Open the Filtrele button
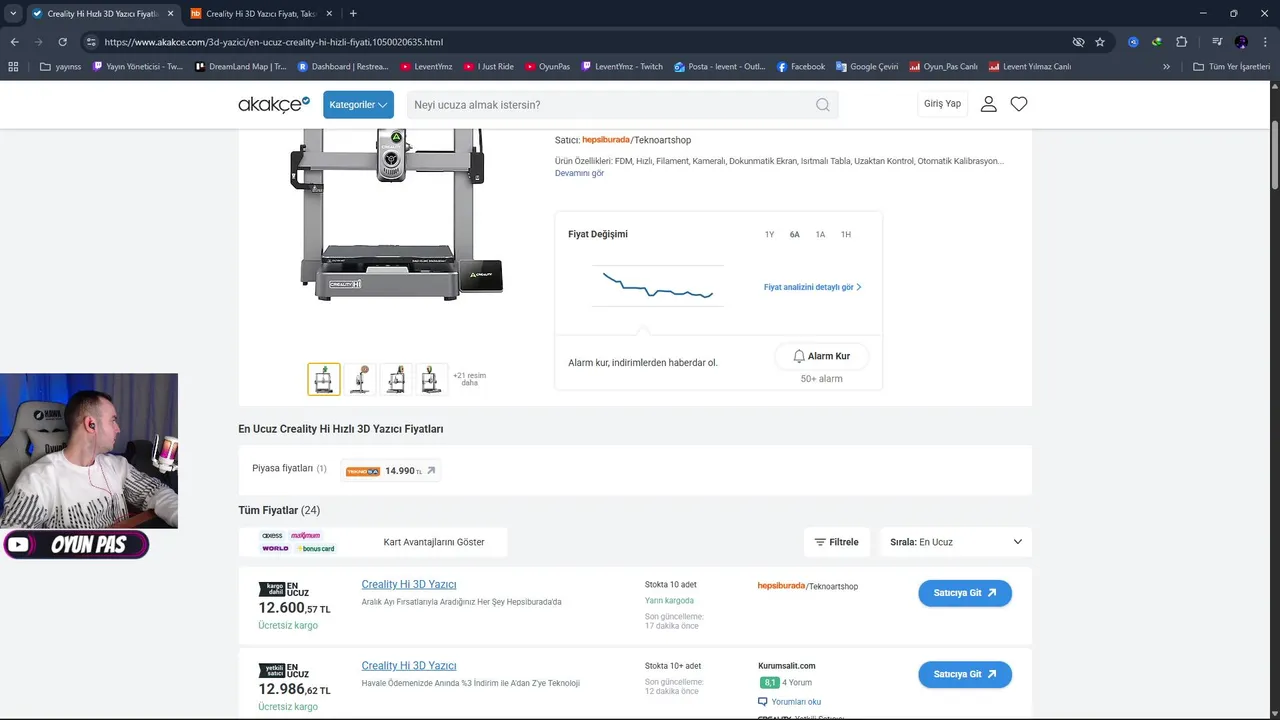This screenshot has width=1280, height=720. click(837, 542)
